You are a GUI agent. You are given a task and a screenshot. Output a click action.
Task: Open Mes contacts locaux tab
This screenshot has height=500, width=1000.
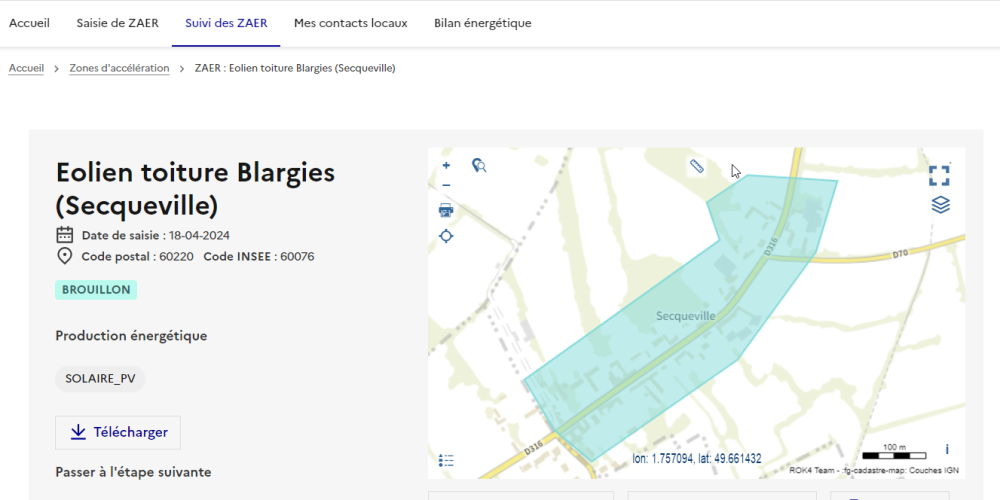point(350,23)
